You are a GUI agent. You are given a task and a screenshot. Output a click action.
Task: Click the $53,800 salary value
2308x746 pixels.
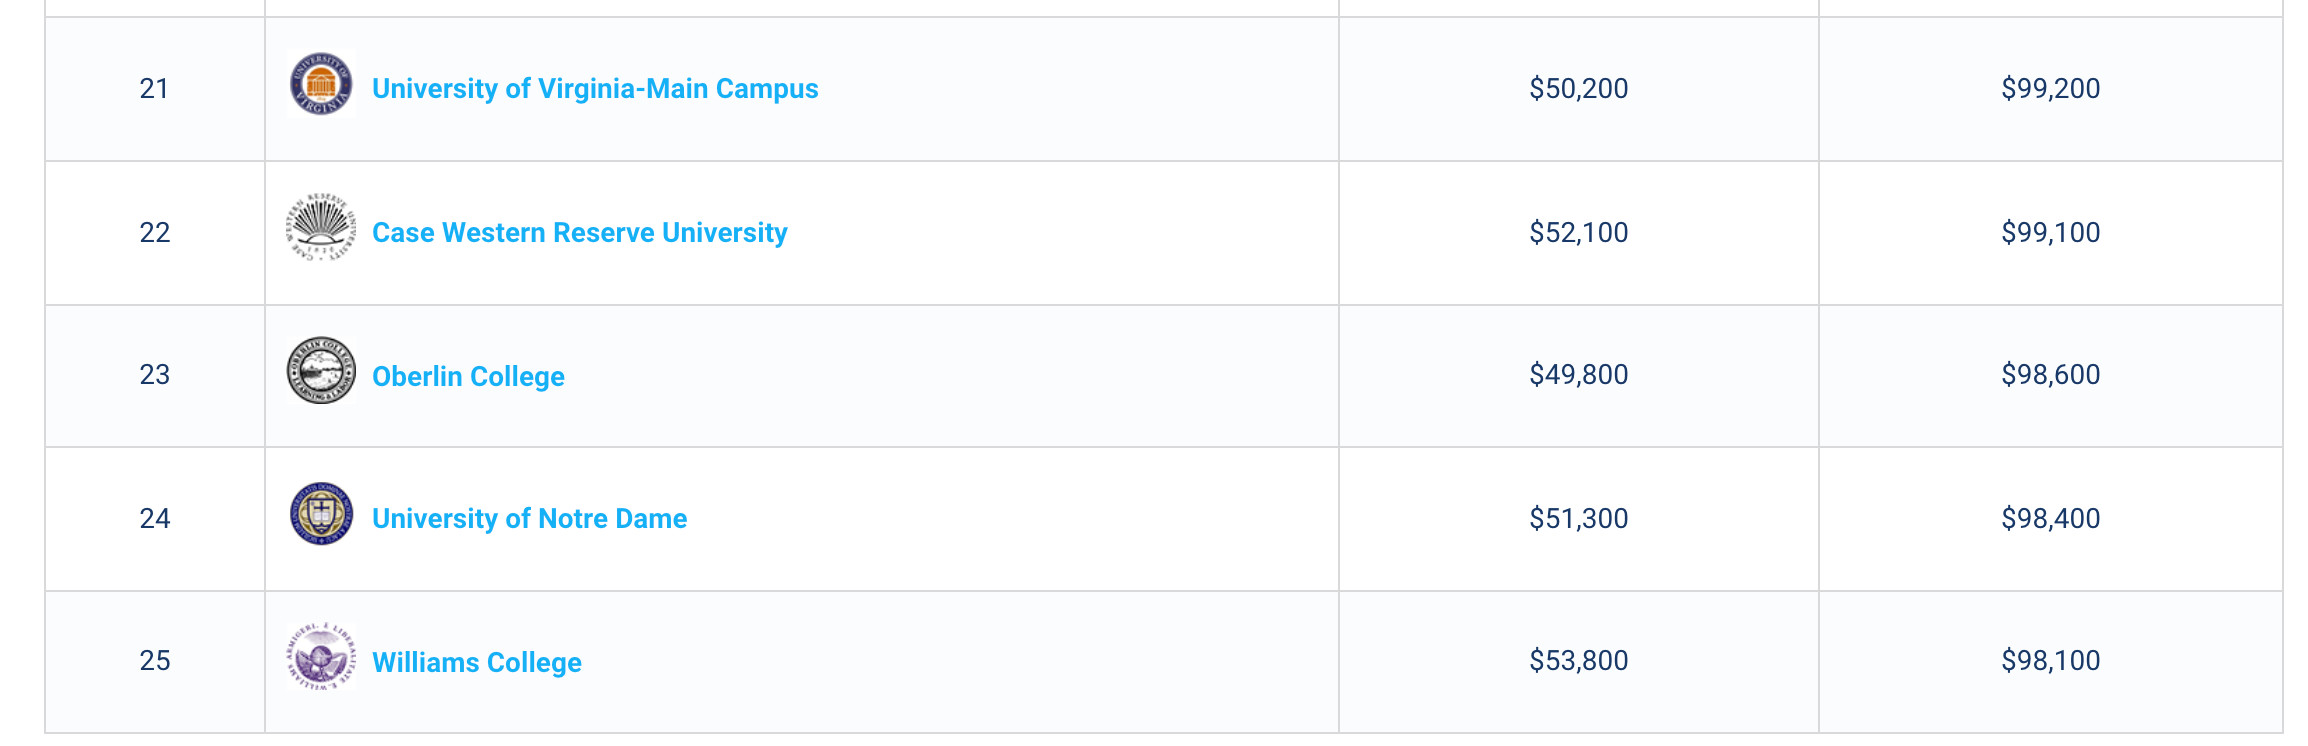tap(1579, 661)
